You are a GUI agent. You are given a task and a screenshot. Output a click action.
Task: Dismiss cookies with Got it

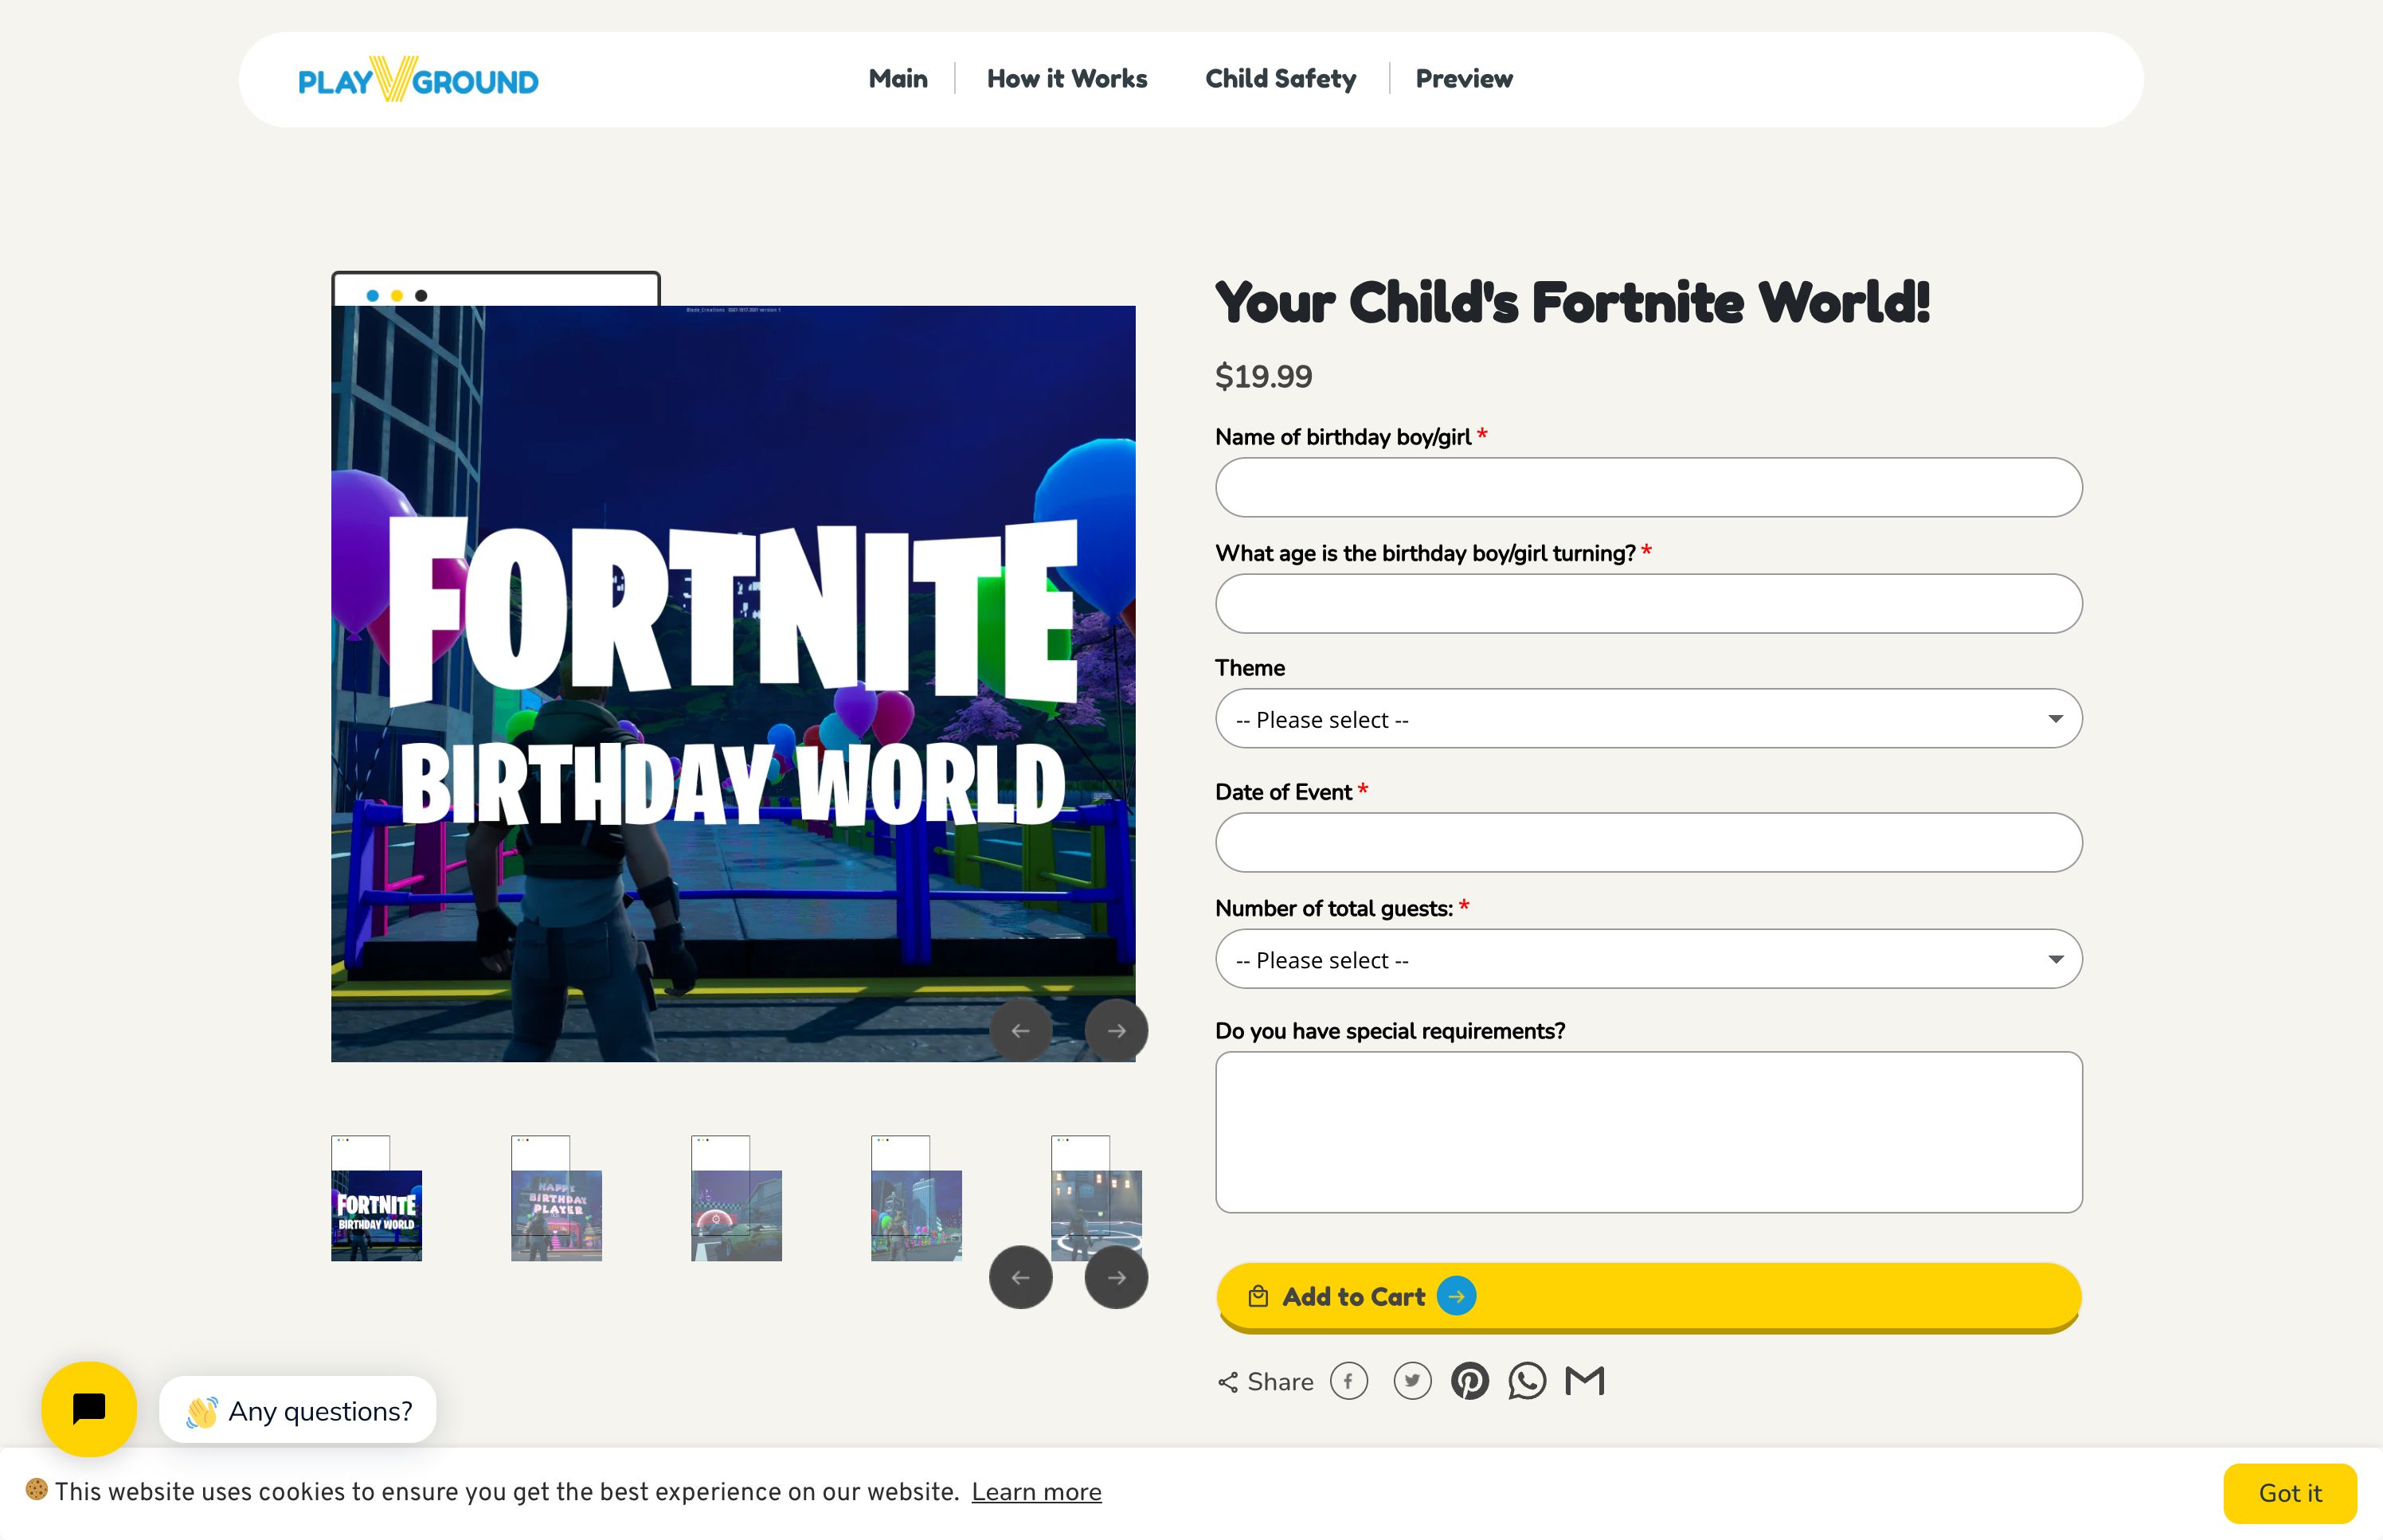pyautogui.click(x=2290, y=1492)
